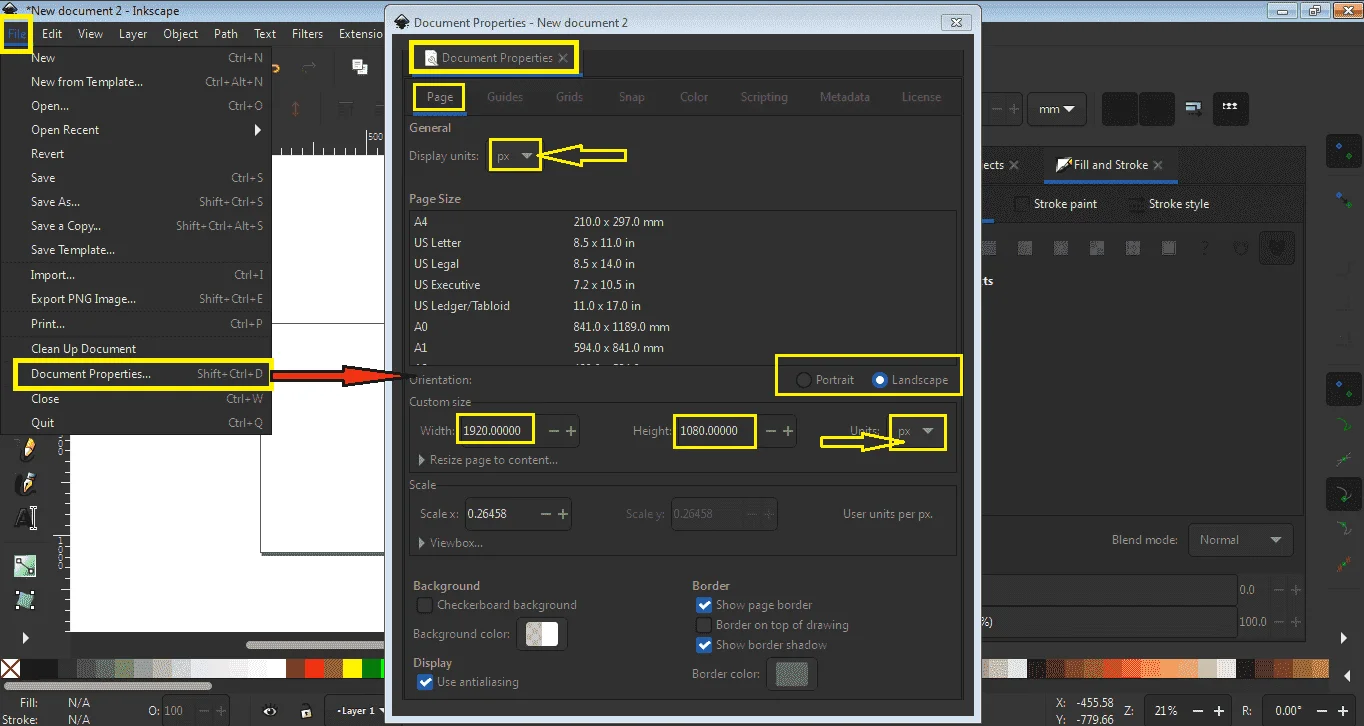Open the Edit menu
The height and width of the screenshot is (726, 1364).
pyautogui.click(x=52, y=33)
